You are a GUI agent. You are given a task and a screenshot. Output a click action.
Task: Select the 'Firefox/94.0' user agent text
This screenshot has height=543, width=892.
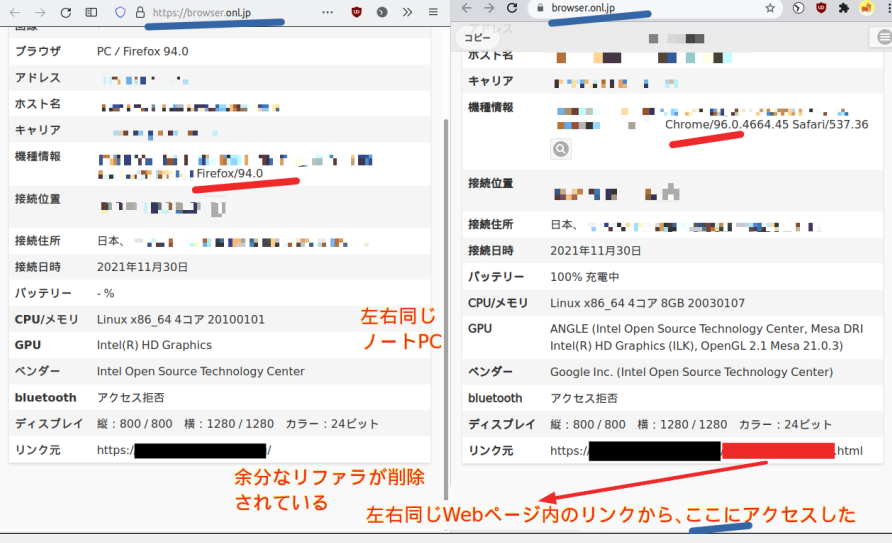pos(230,173)
